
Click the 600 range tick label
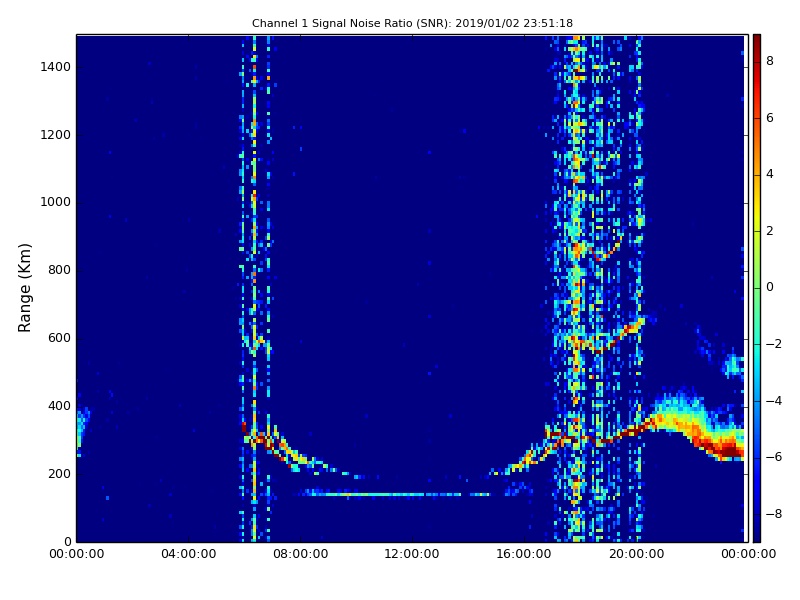pos(59,338)
